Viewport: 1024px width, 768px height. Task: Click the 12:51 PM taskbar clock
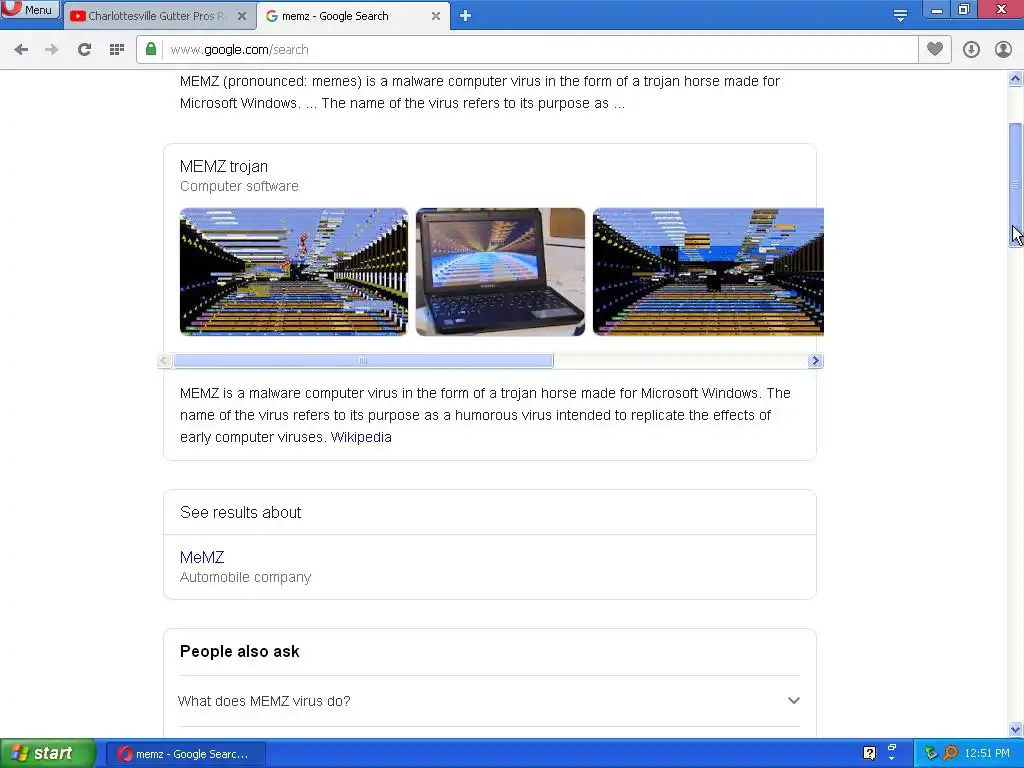point(987,754)
